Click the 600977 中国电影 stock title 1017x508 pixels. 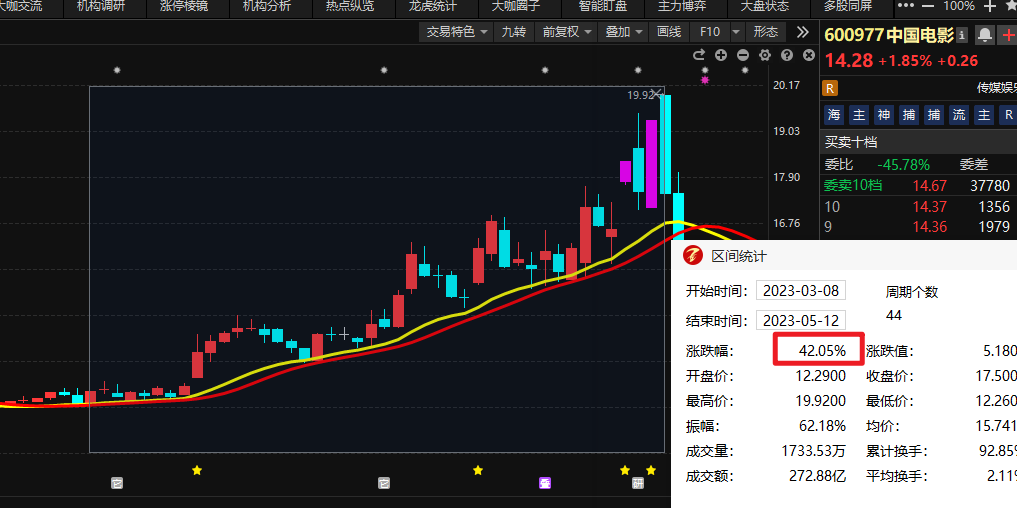pos(889,35)
